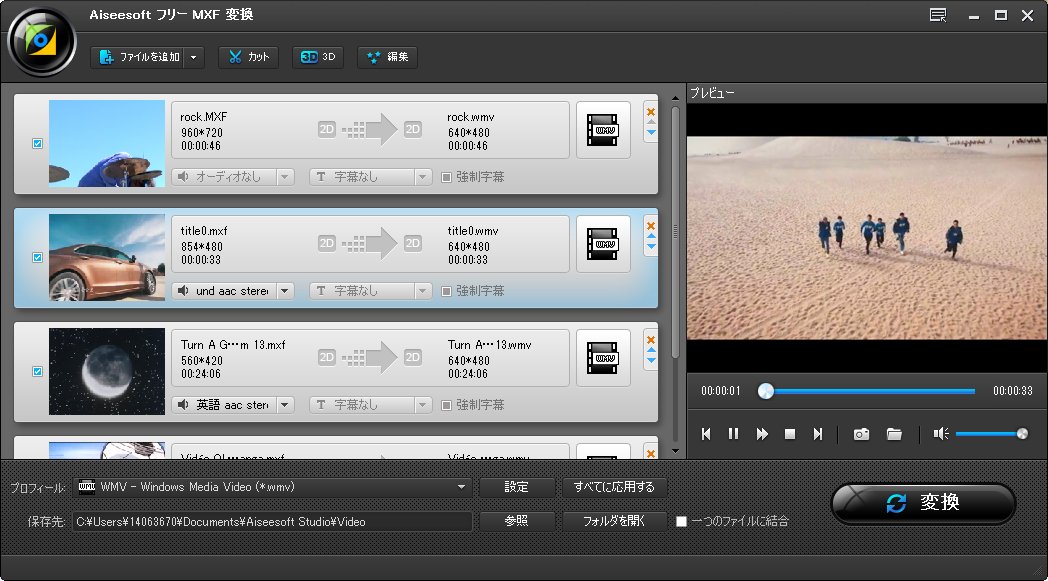Expand the add file dropdown arrow
The height and width of the screenshot is (581, 1048).
tap(194, 57)
